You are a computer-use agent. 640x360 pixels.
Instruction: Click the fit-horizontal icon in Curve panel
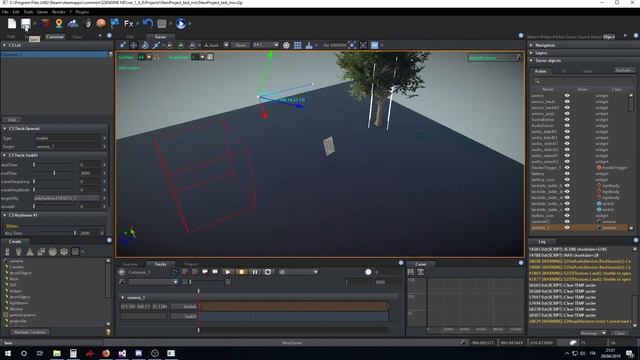(411, 272)
